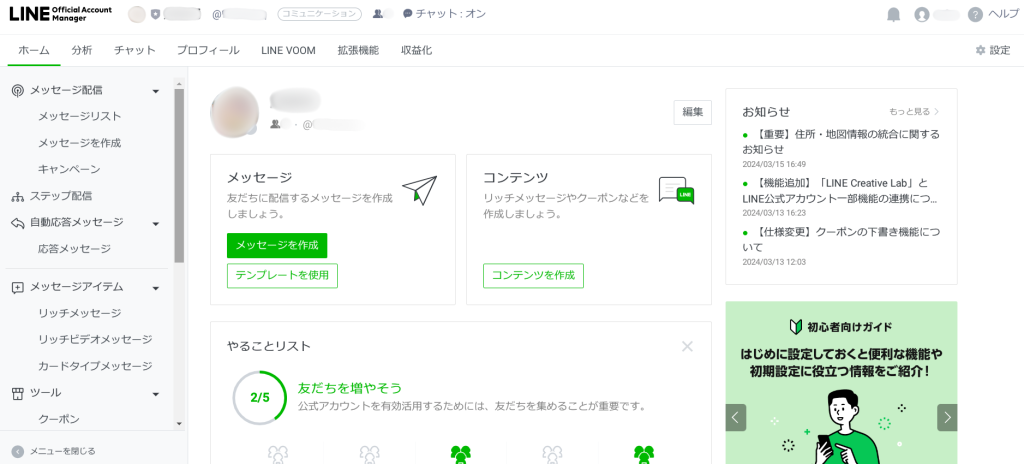The height and width of the screenshot is (464, 1024).
Task: Click the profile picture on home card
Action: coord(234,112)
